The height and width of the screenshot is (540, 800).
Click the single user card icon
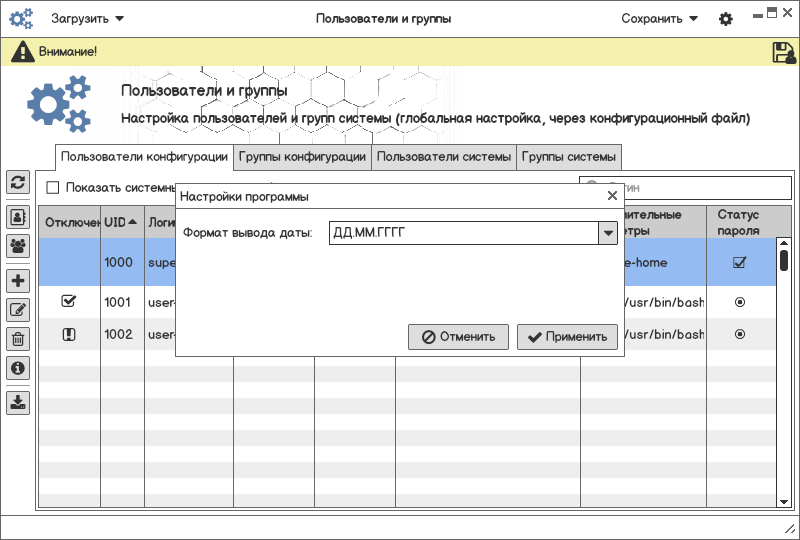coord(18,216)
